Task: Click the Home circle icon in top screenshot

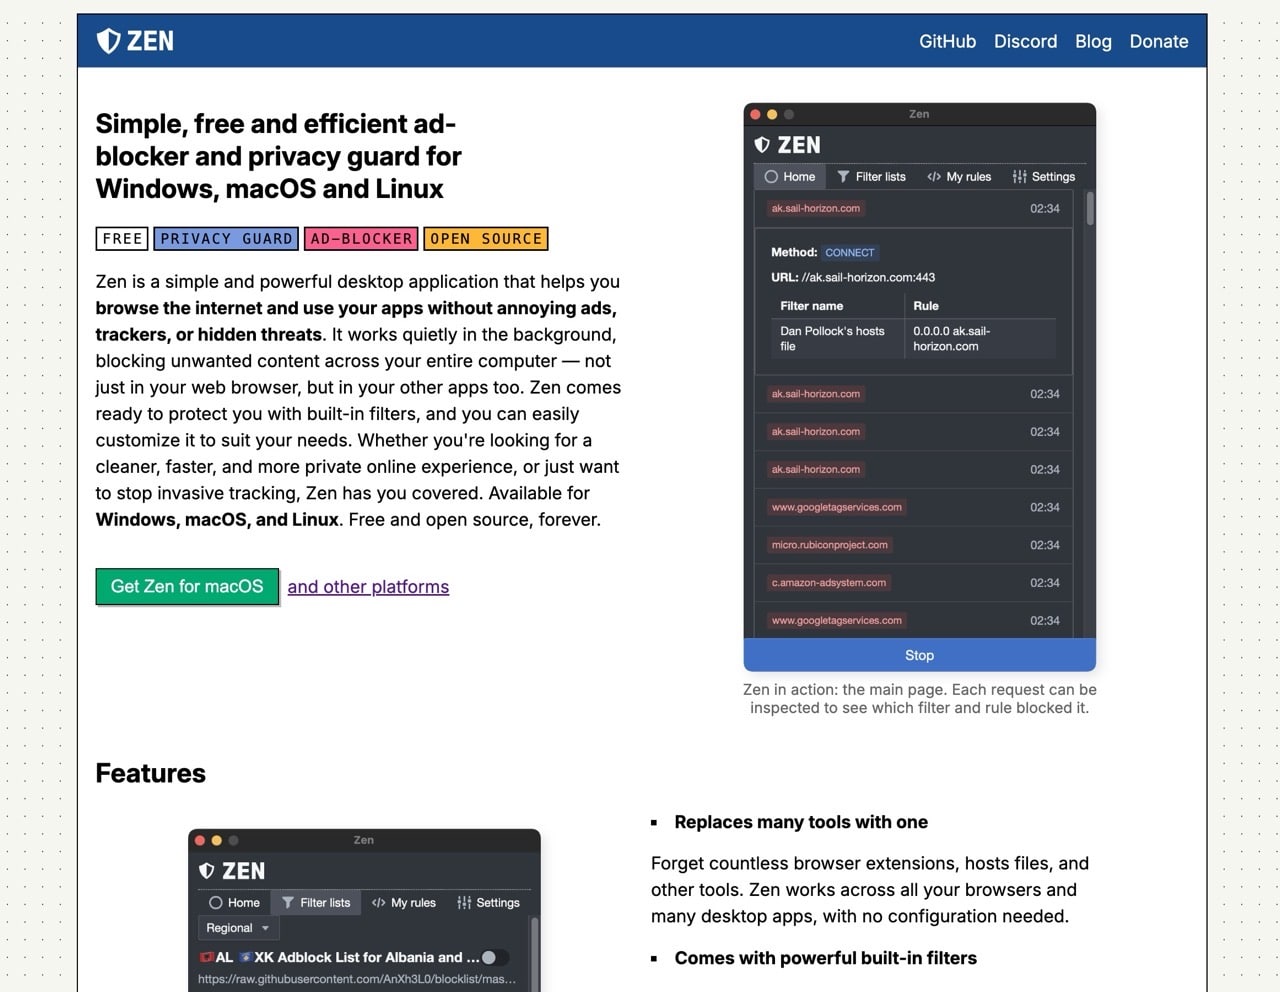Action: 771,177
